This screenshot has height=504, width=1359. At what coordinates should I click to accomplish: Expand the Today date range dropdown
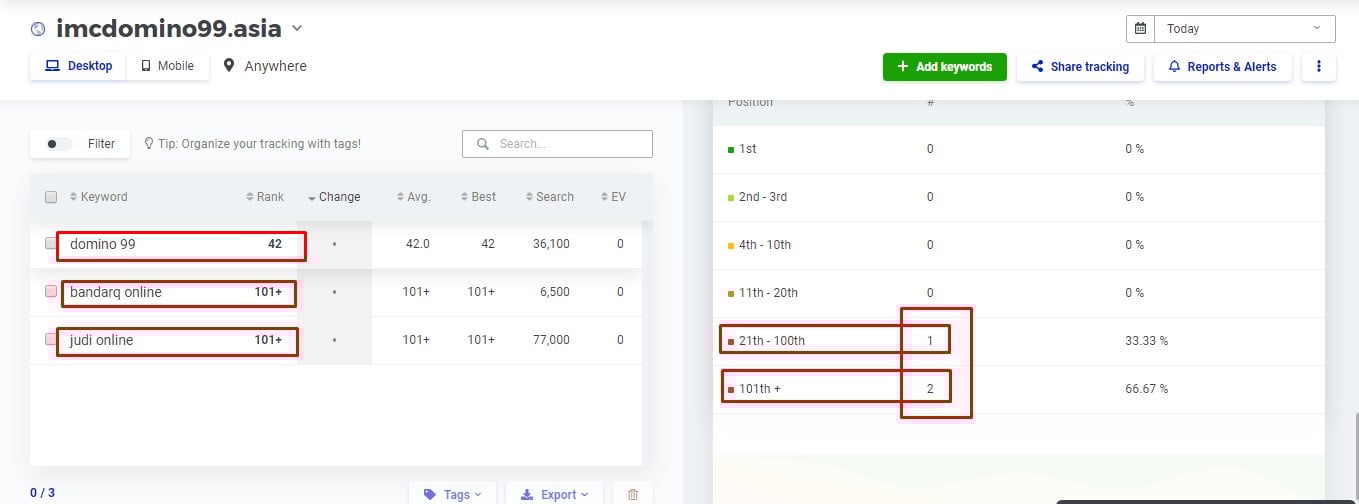(1245, 29)
